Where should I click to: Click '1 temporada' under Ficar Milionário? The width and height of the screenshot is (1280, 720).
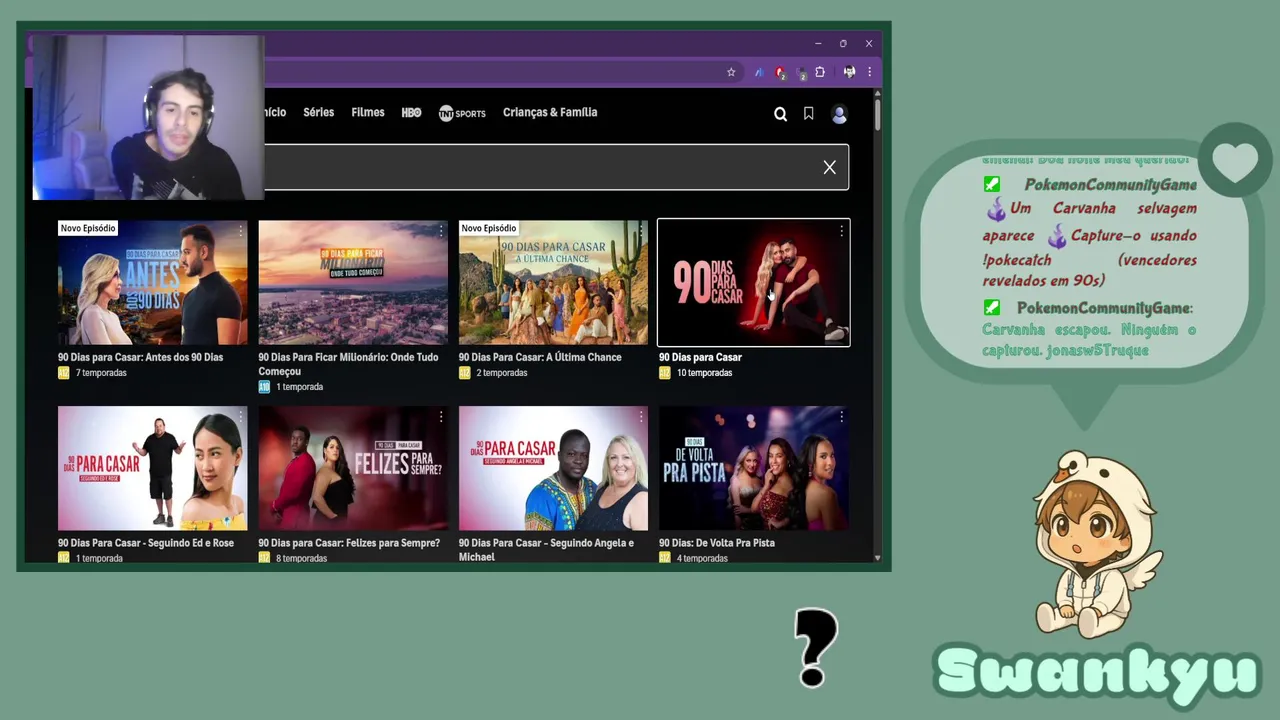pos(300,387)
